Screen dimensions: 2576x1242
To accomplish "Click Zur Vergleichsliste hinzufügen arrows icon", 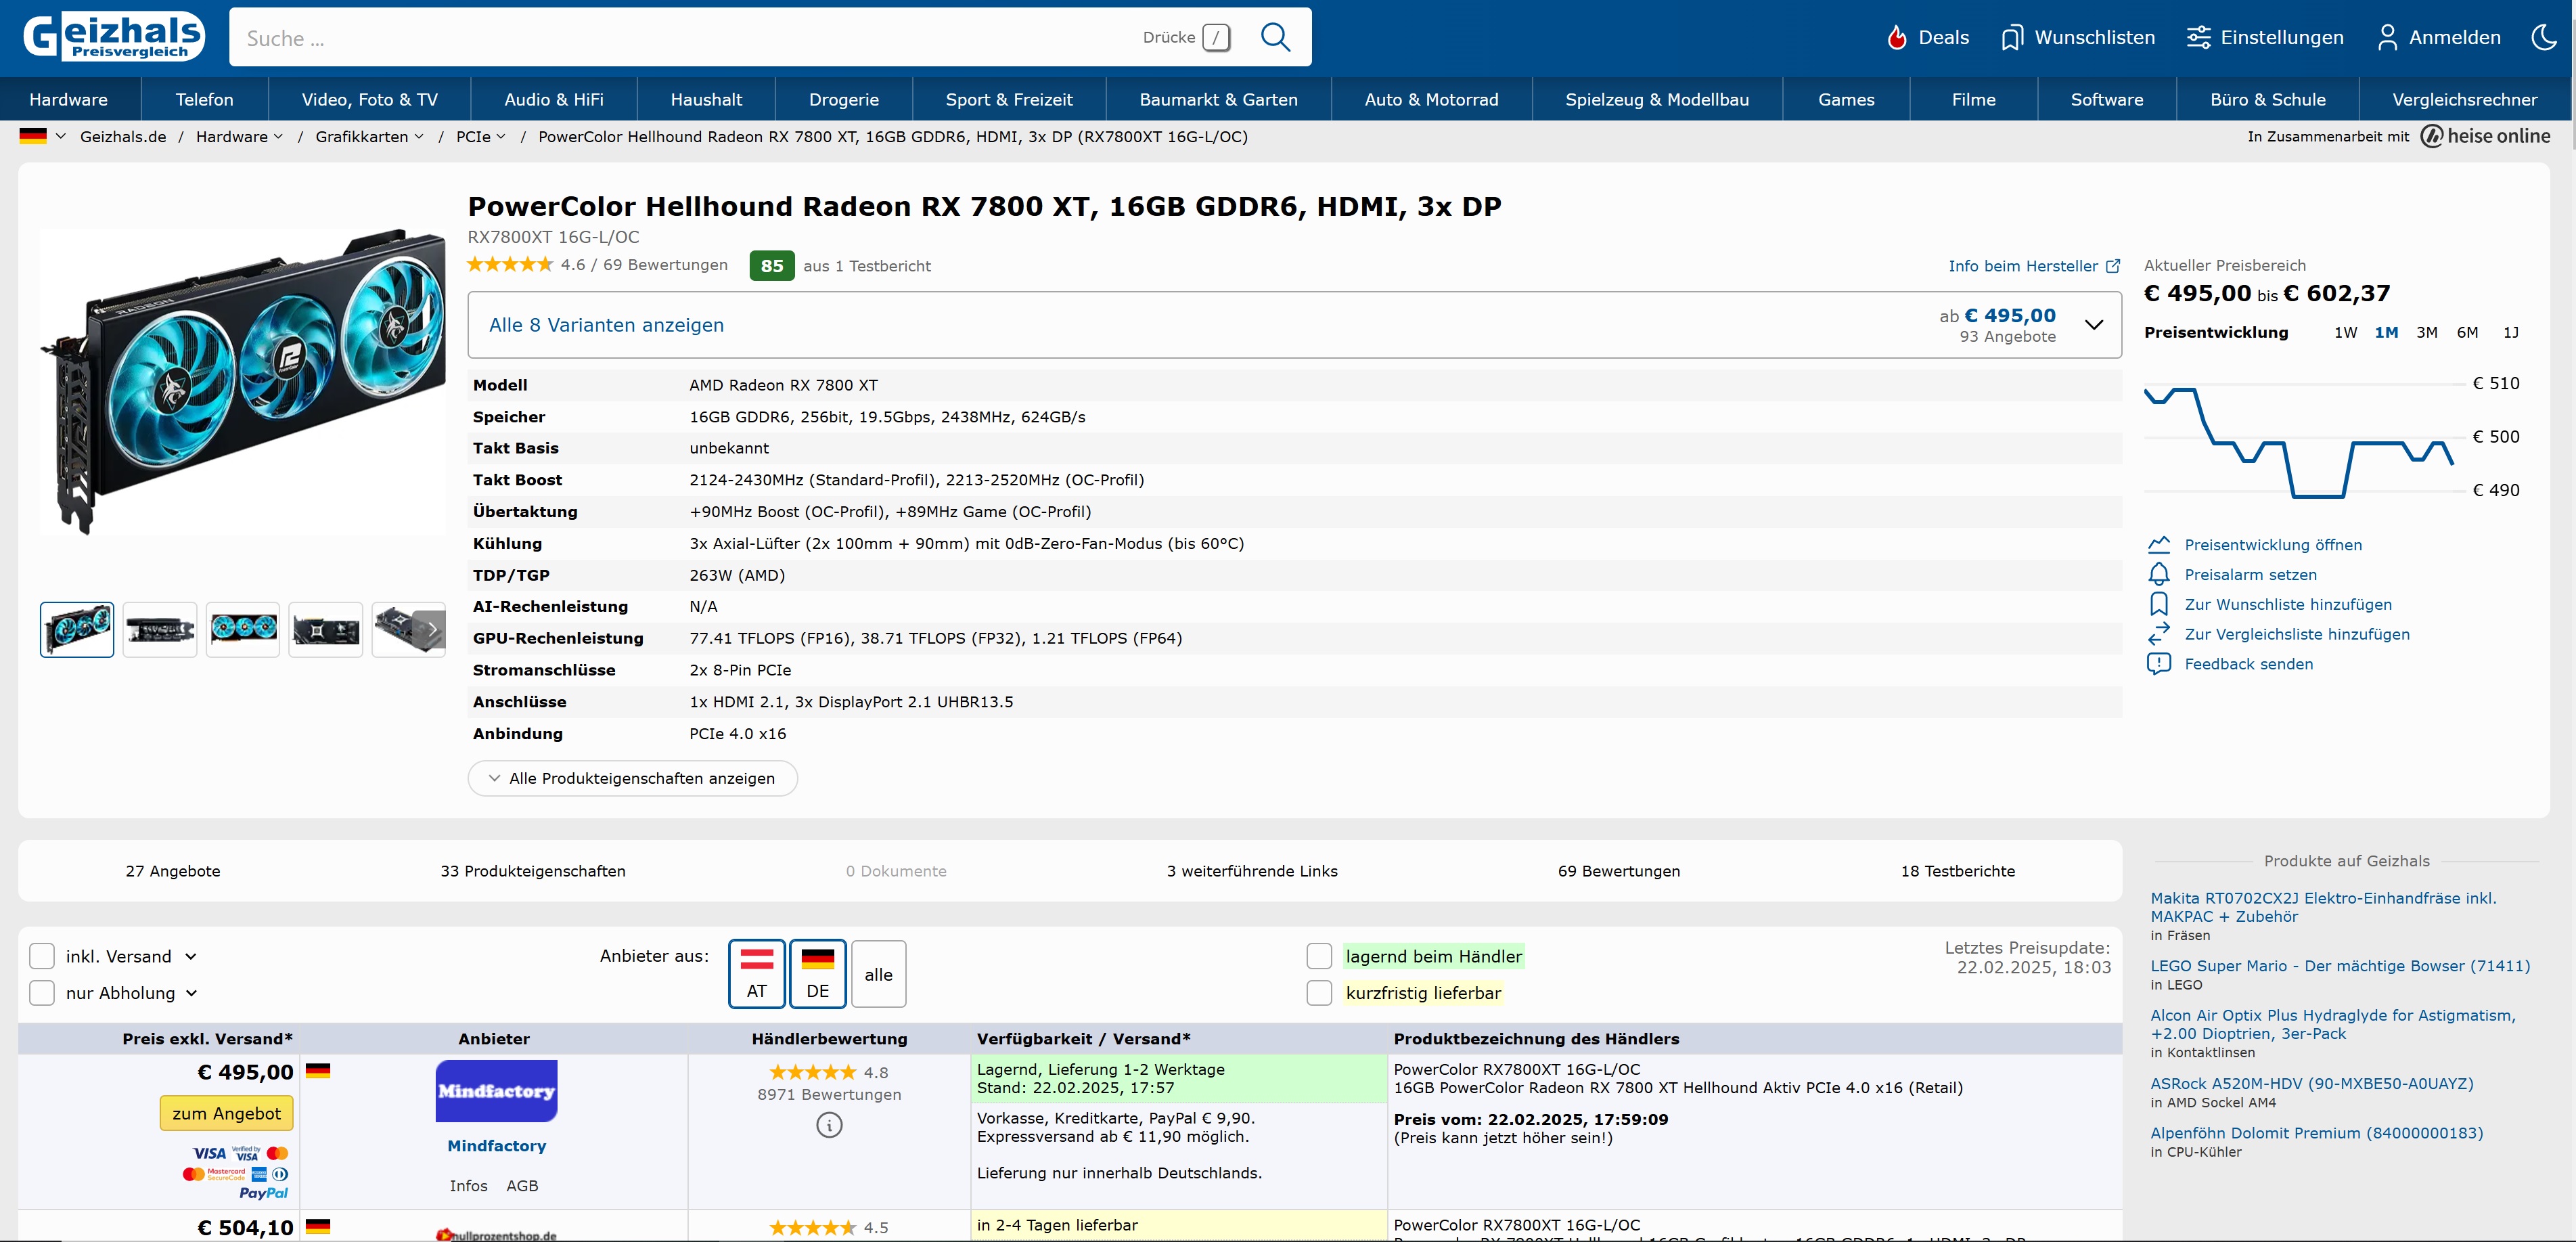I will (x=2159, y=634).
